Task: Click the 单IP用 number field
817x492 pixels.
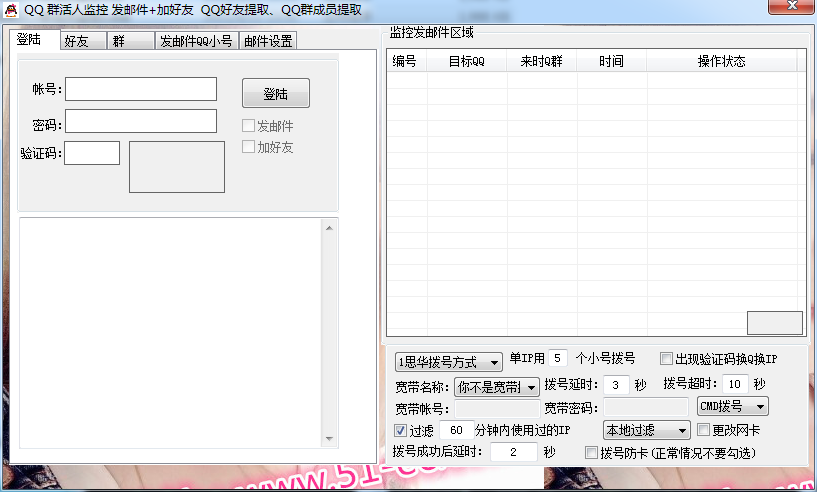Action: click(x=558, y=359)
